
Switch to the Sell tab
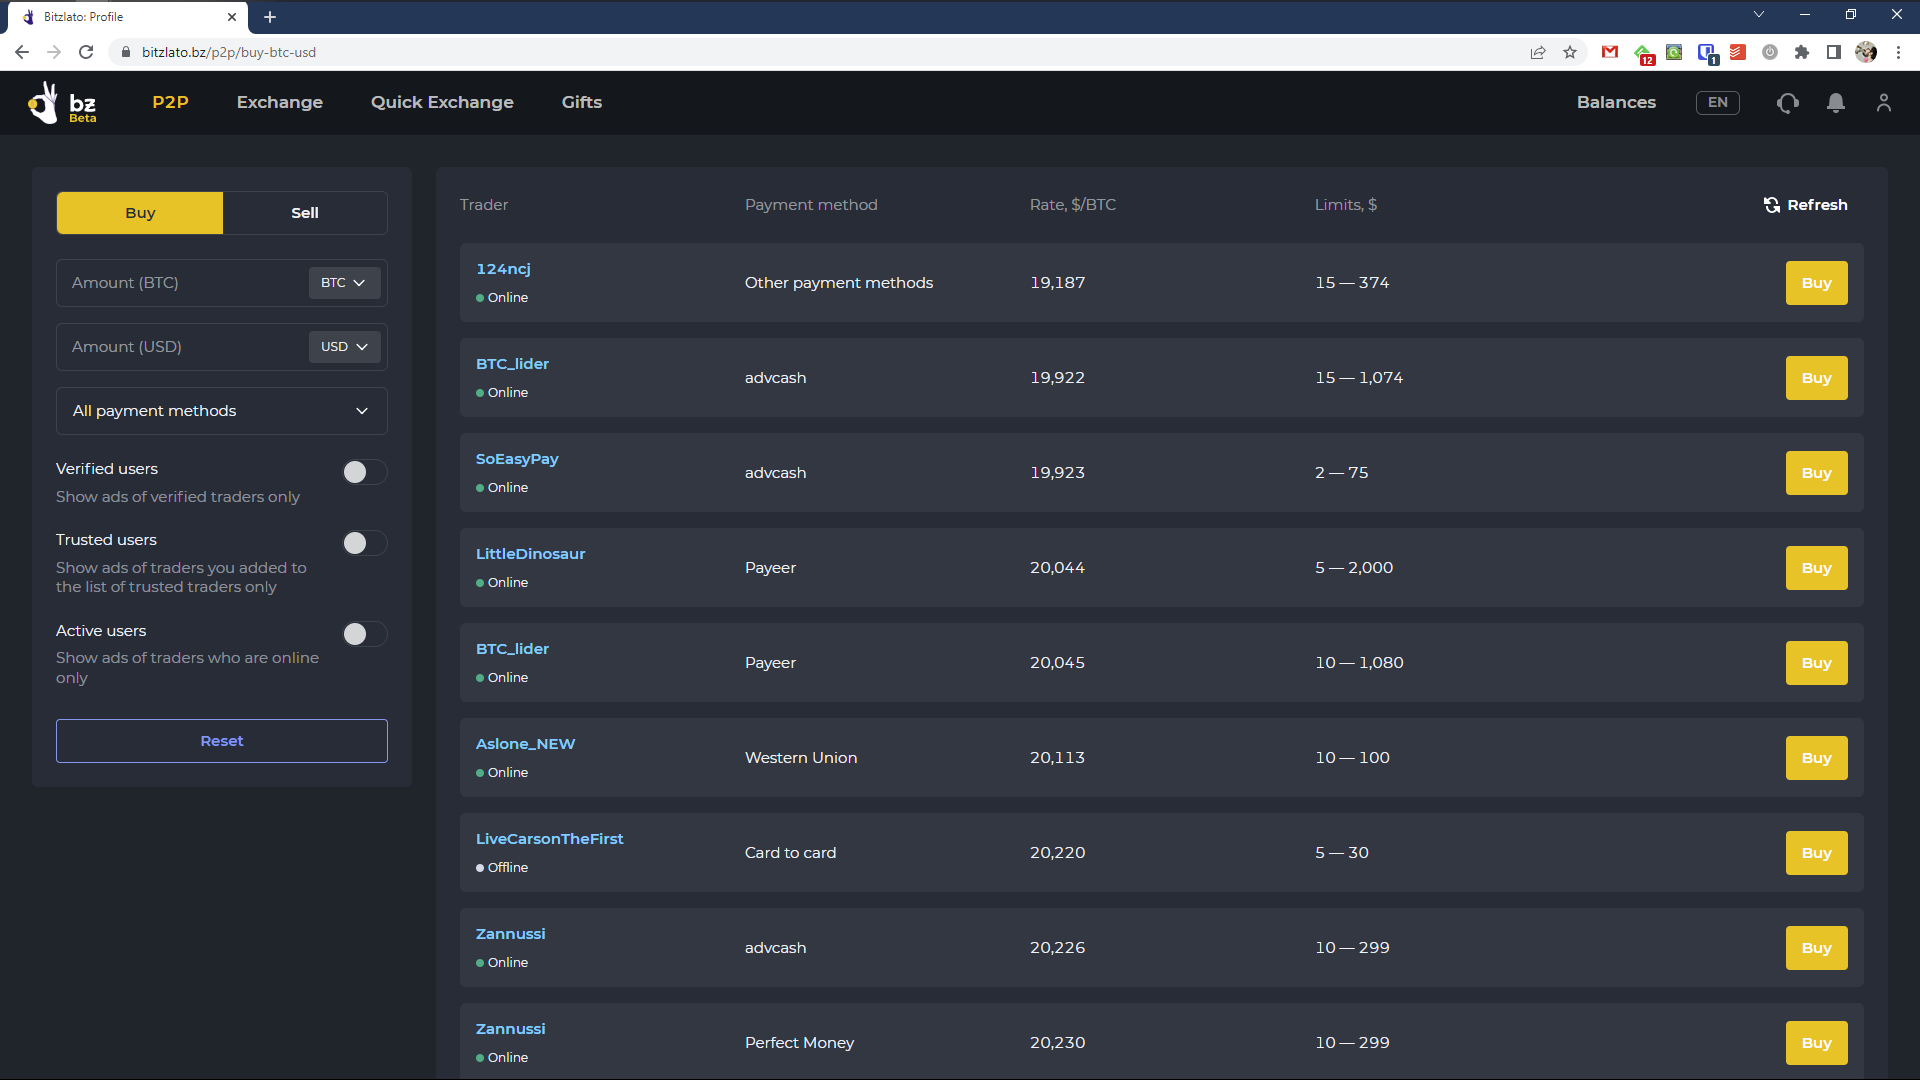click(x=304, y=213)
